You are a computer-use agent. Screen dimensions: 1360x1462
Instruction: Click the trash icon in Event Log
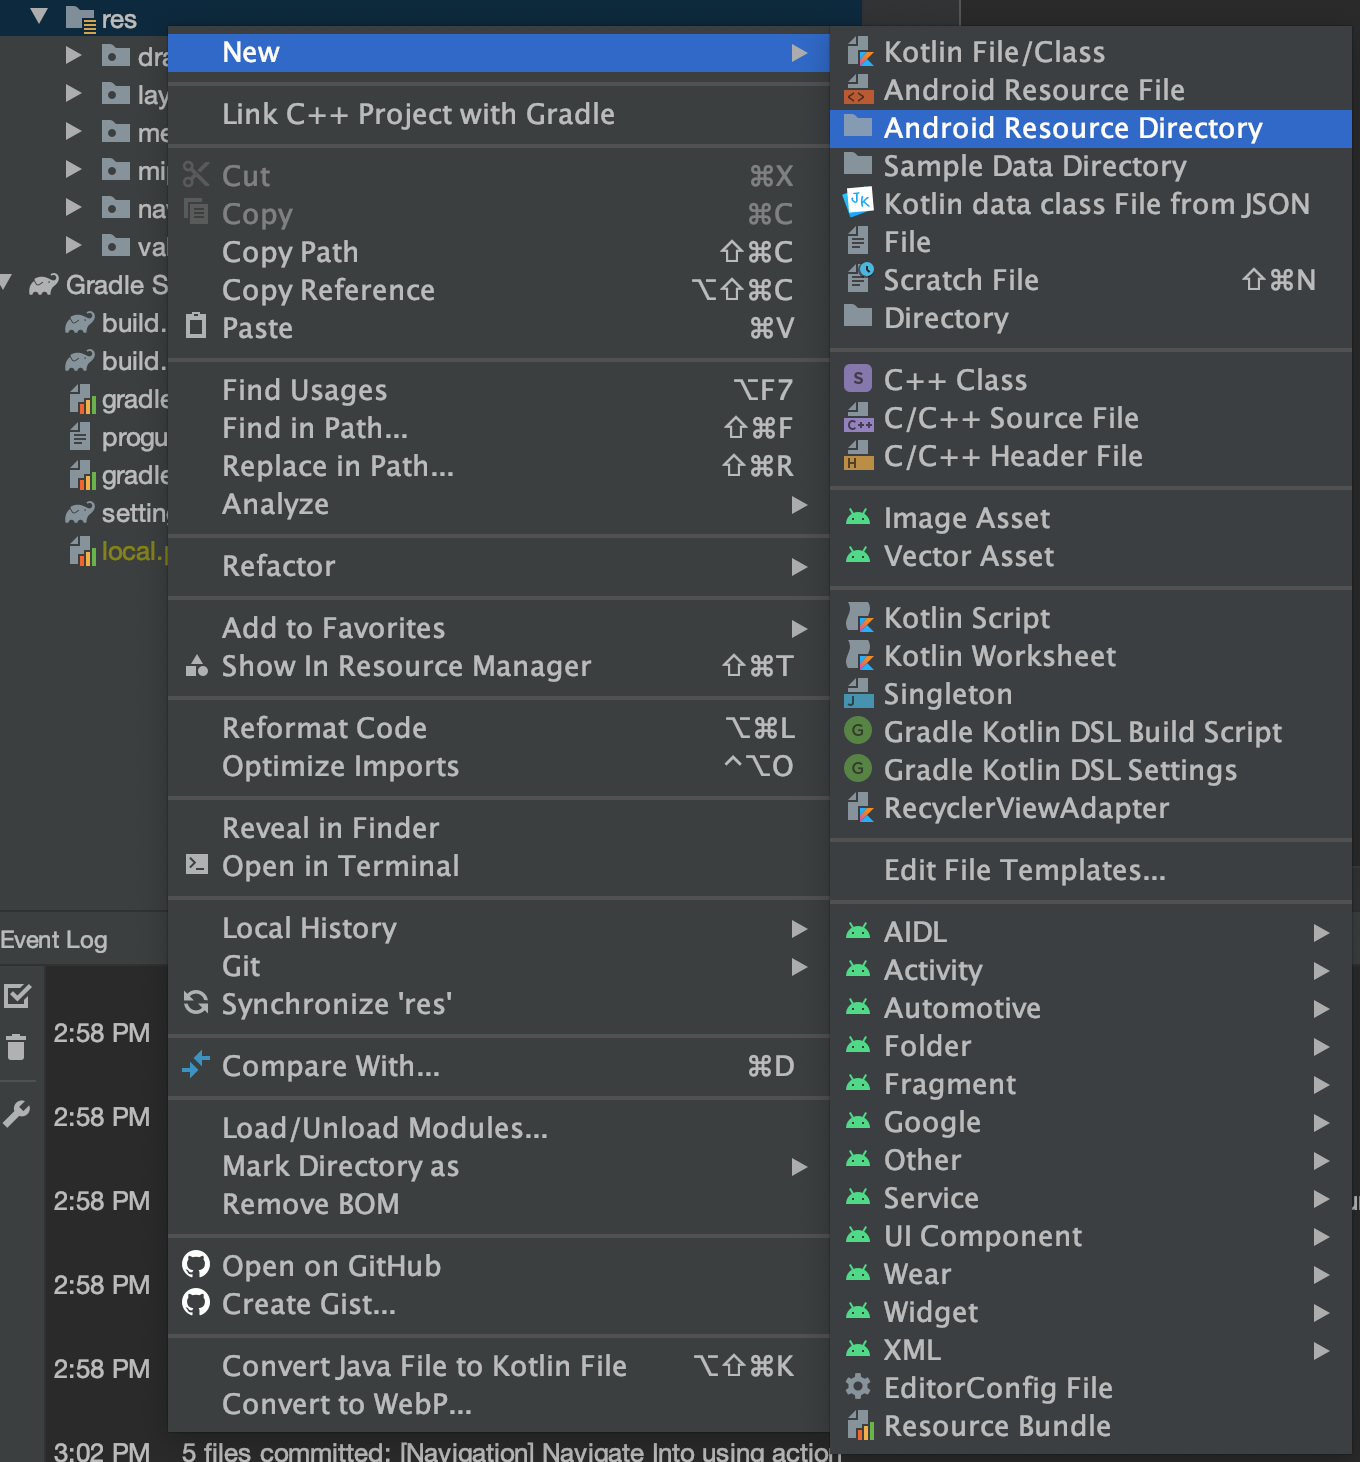[17, 1047]
